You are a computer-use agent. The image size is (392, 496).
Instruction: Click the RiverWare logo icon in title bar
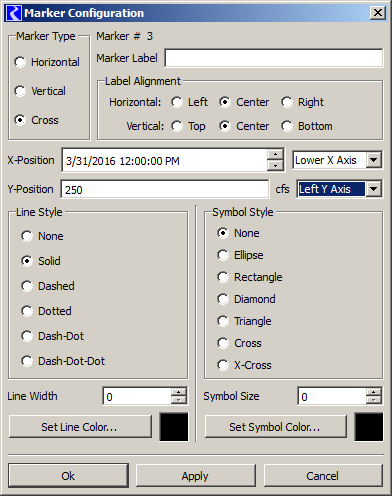click(x=14, y=13)
